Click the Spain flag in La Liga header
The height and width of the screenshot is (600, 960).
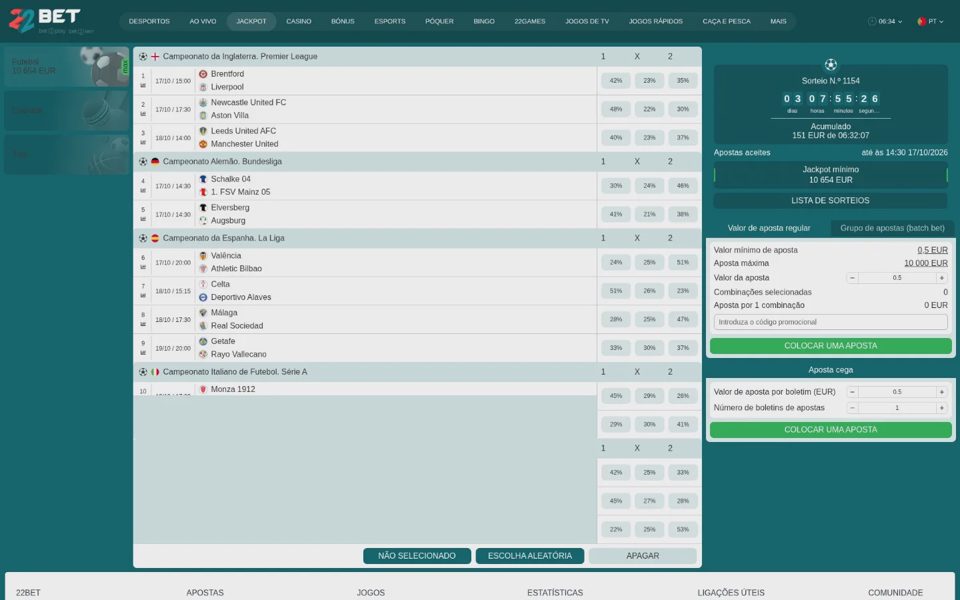point(155,238)
